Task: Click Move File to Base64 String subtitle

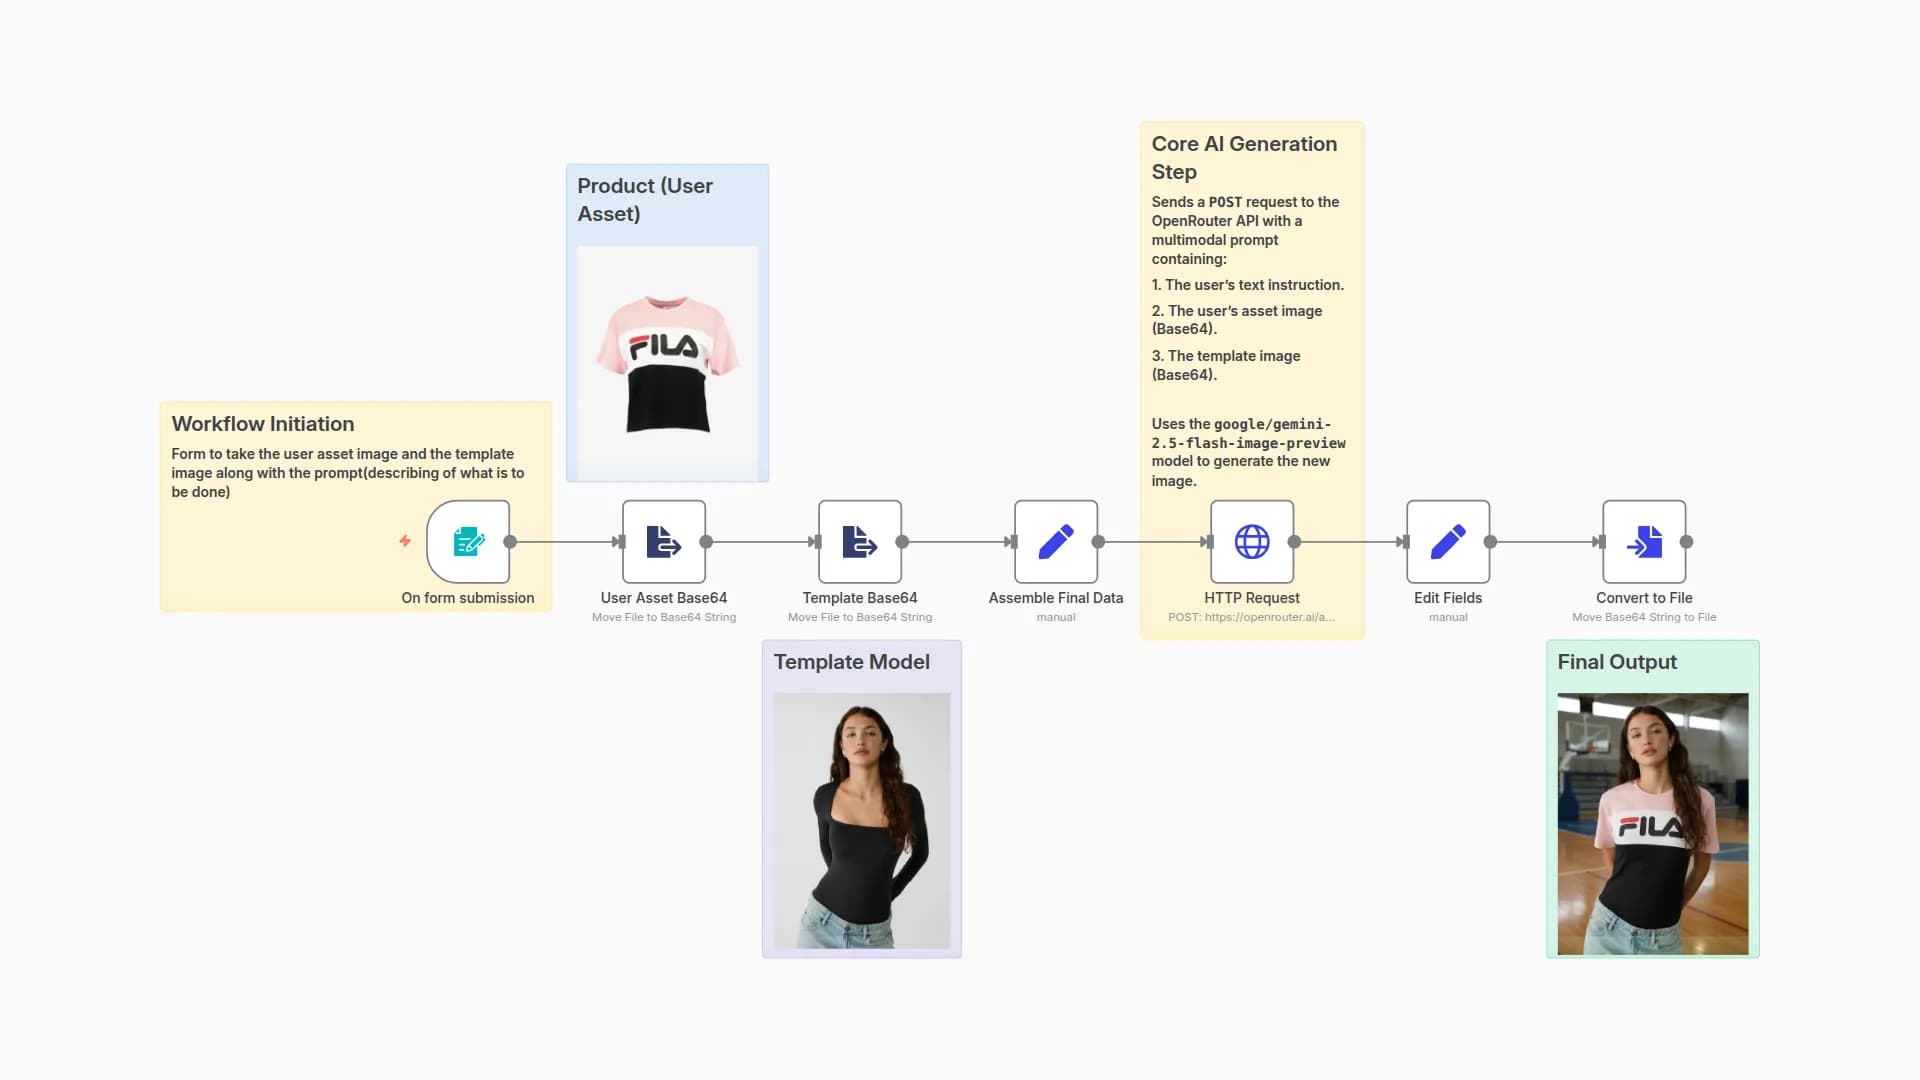Action: coord(664,617)
